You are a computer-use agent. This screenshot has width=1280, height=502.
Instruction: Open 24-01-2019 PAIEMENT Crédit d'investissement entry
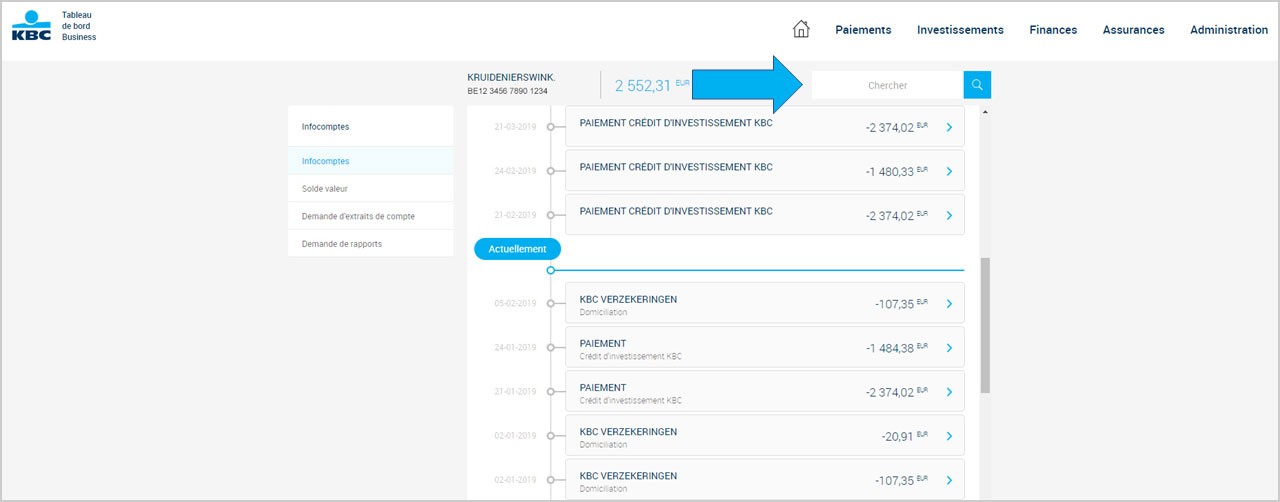tap(765, 348)
